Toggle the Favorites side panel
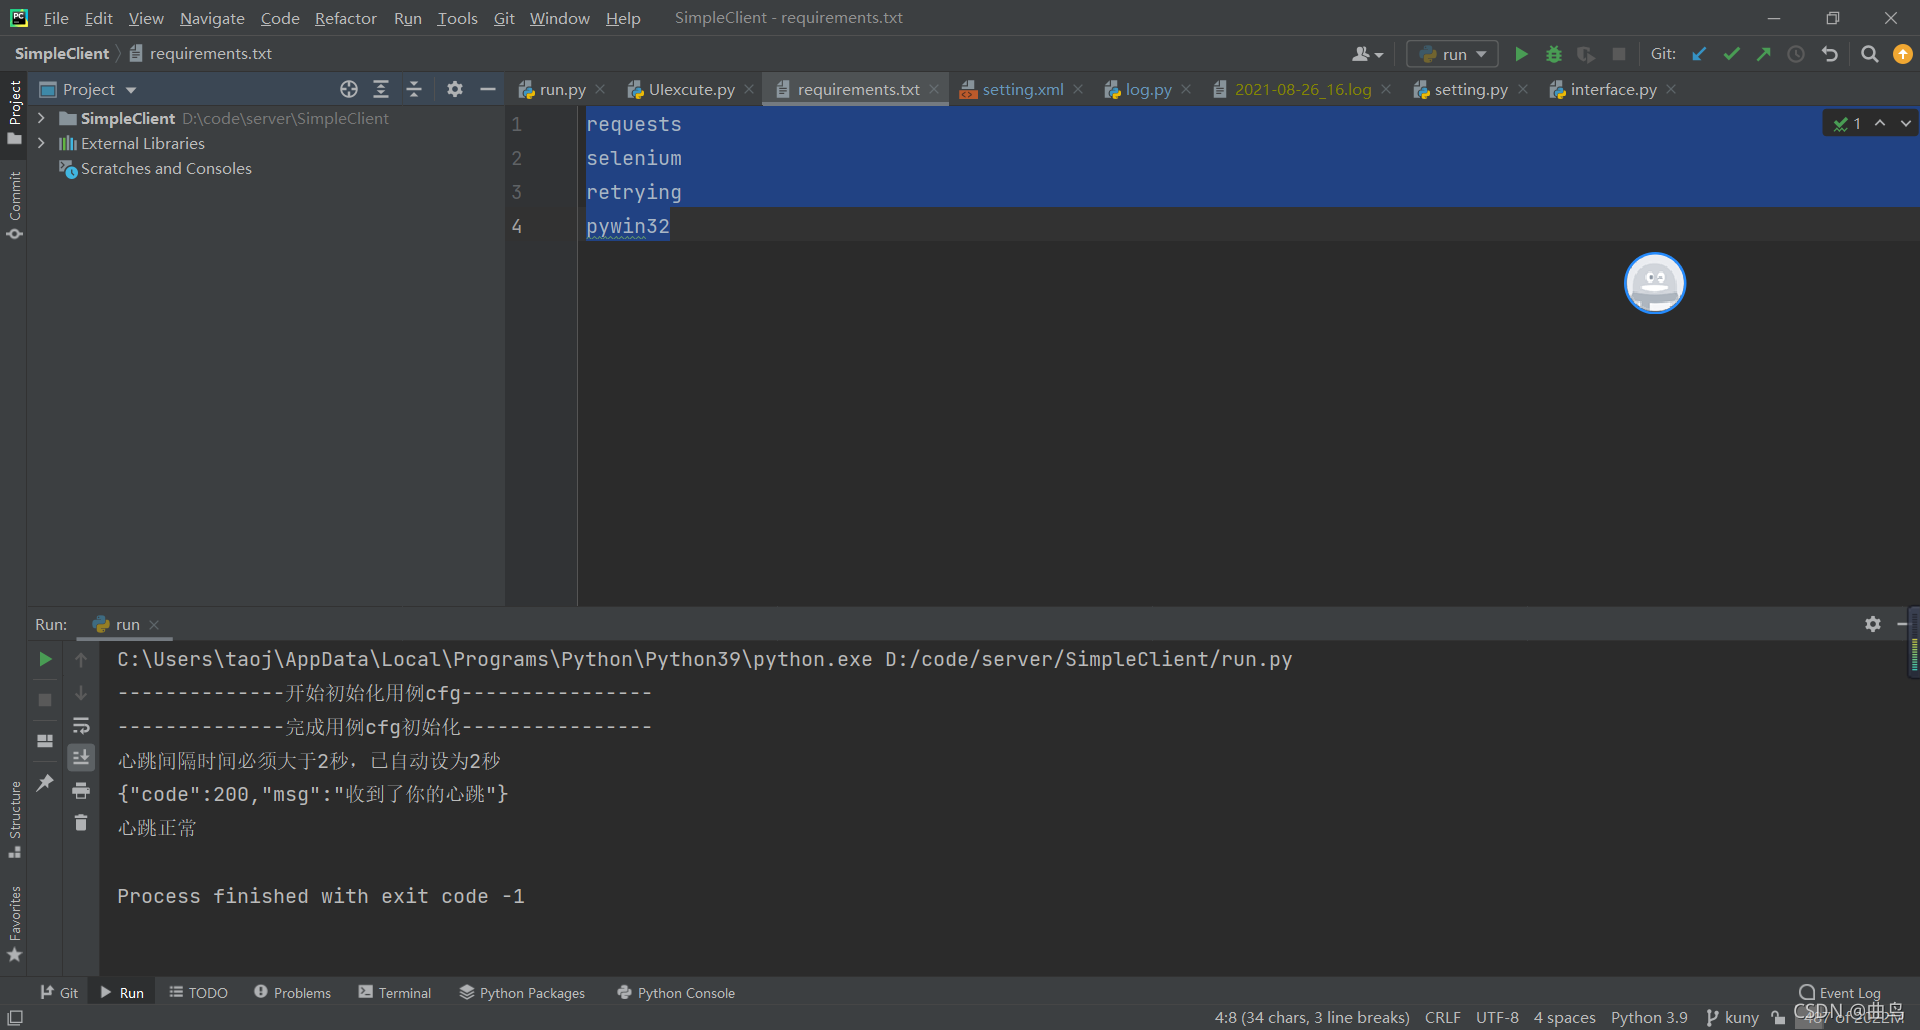1920x1030 pixels. tap(14, 924)
